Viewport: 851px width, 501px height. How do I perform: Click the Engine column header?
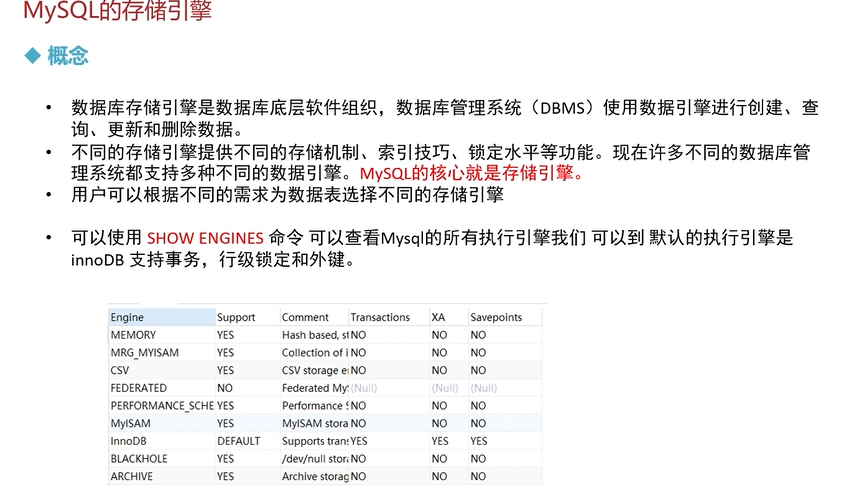162,317
